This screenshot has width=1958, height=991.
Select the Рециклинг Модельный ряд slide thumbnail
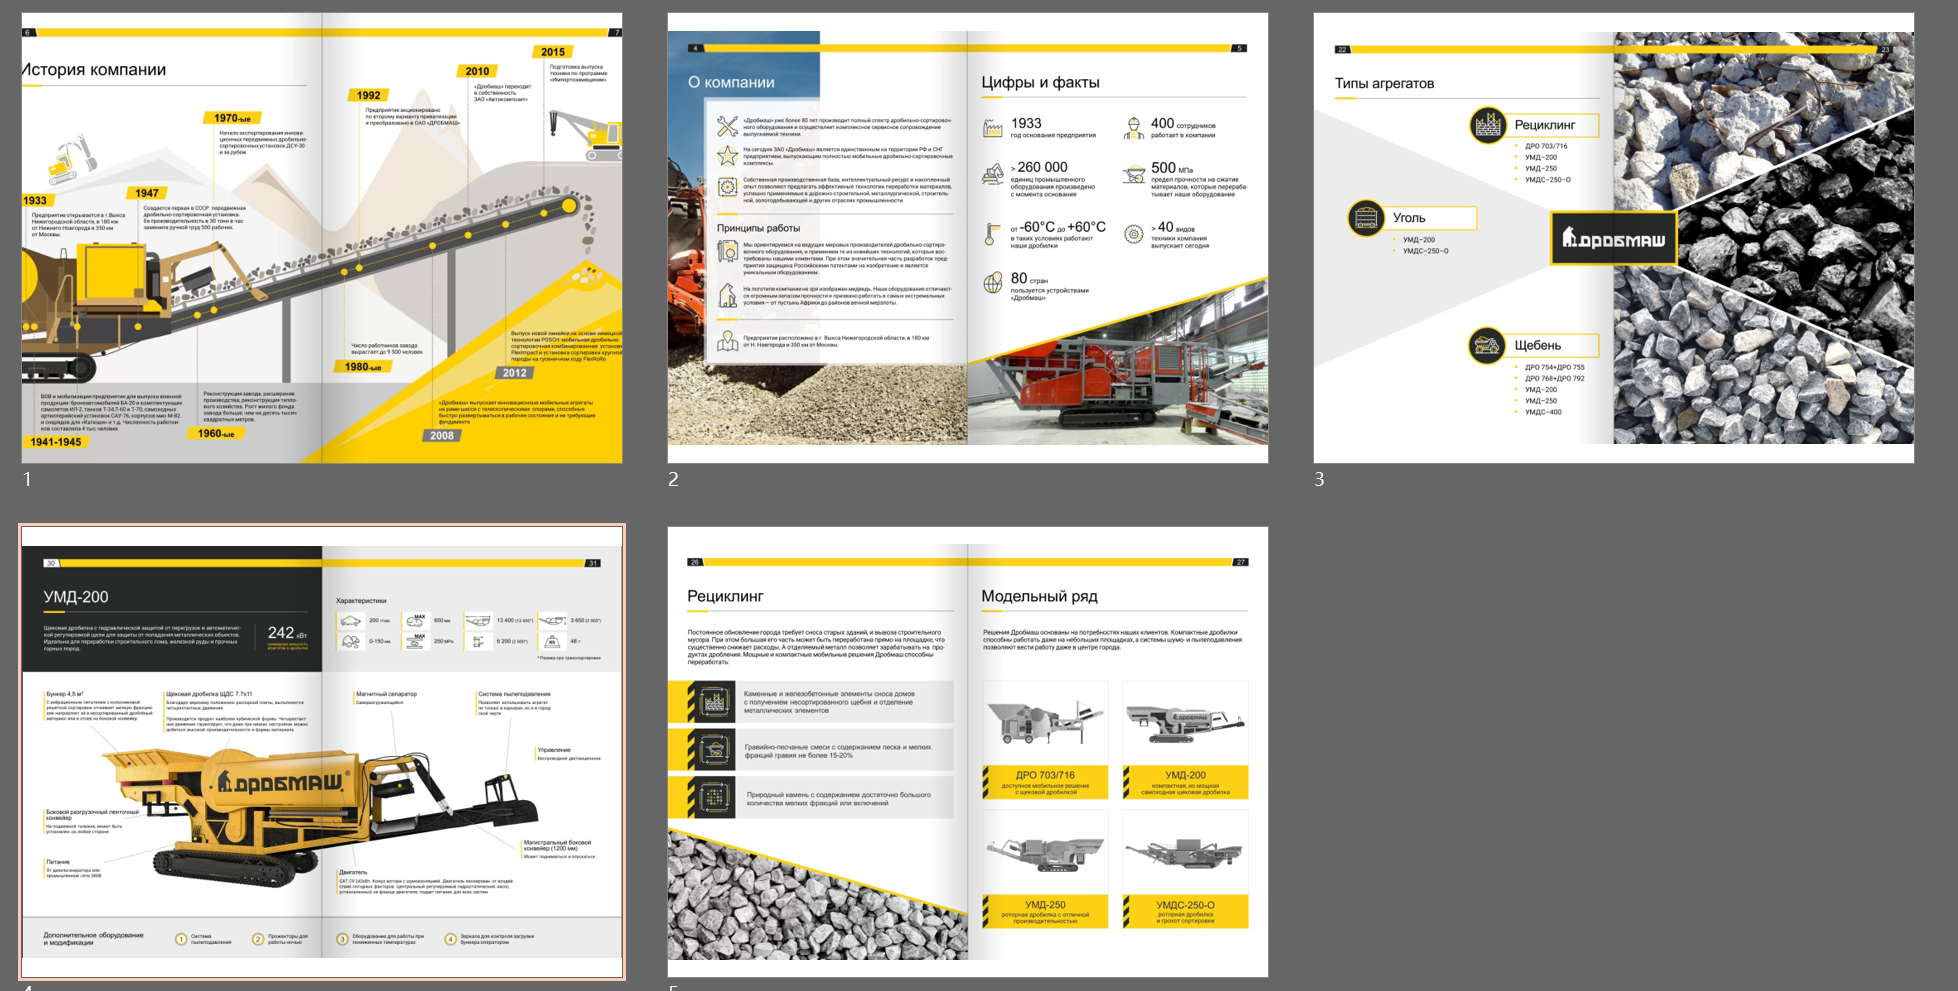[968, 752]
